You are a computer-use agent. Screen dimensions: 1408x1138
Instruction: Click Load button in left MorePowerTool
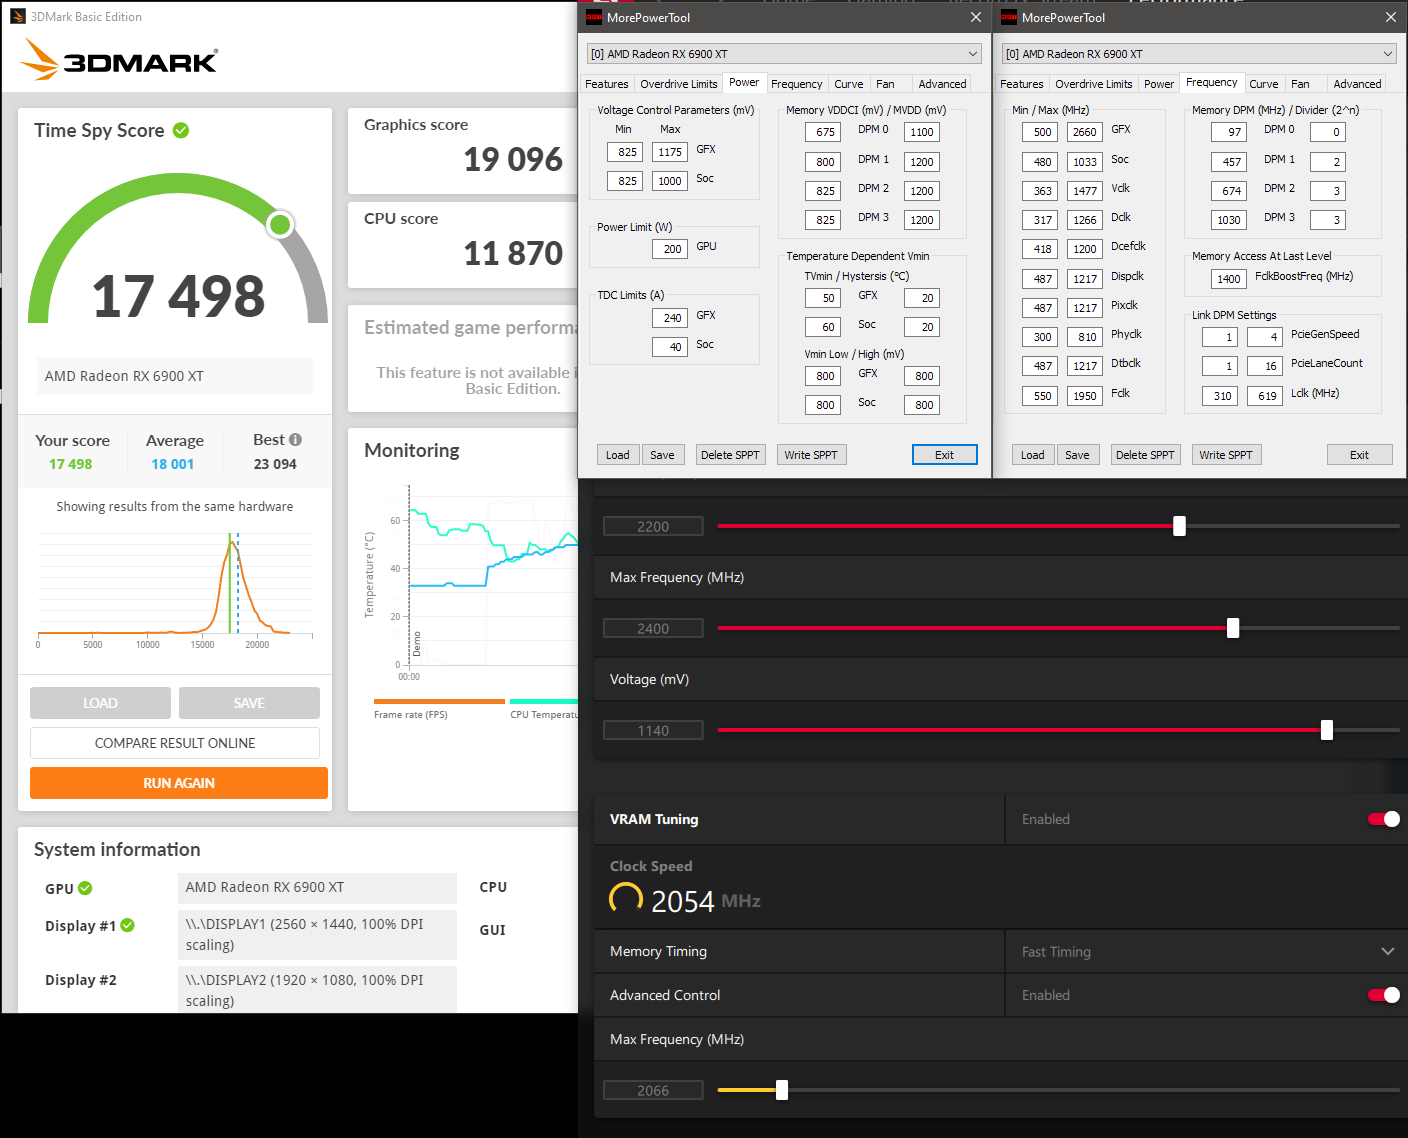[618, 455]
